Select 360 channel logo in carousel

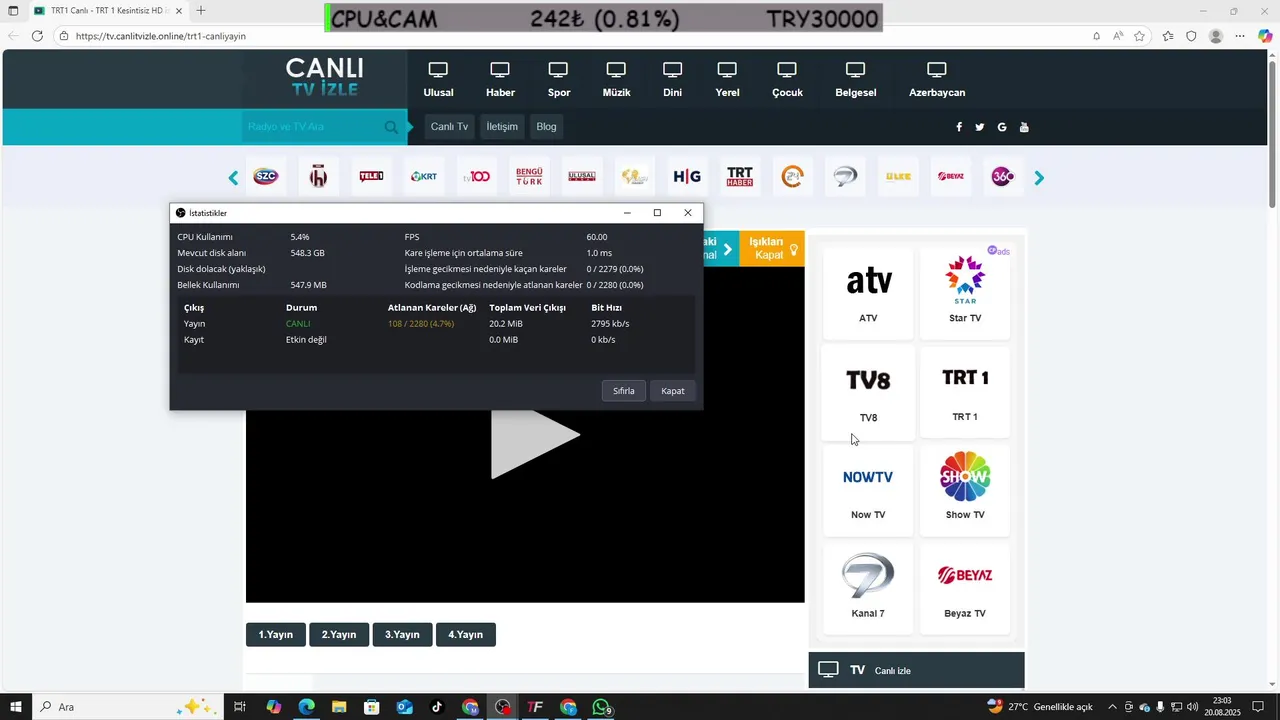point(1003,177)
